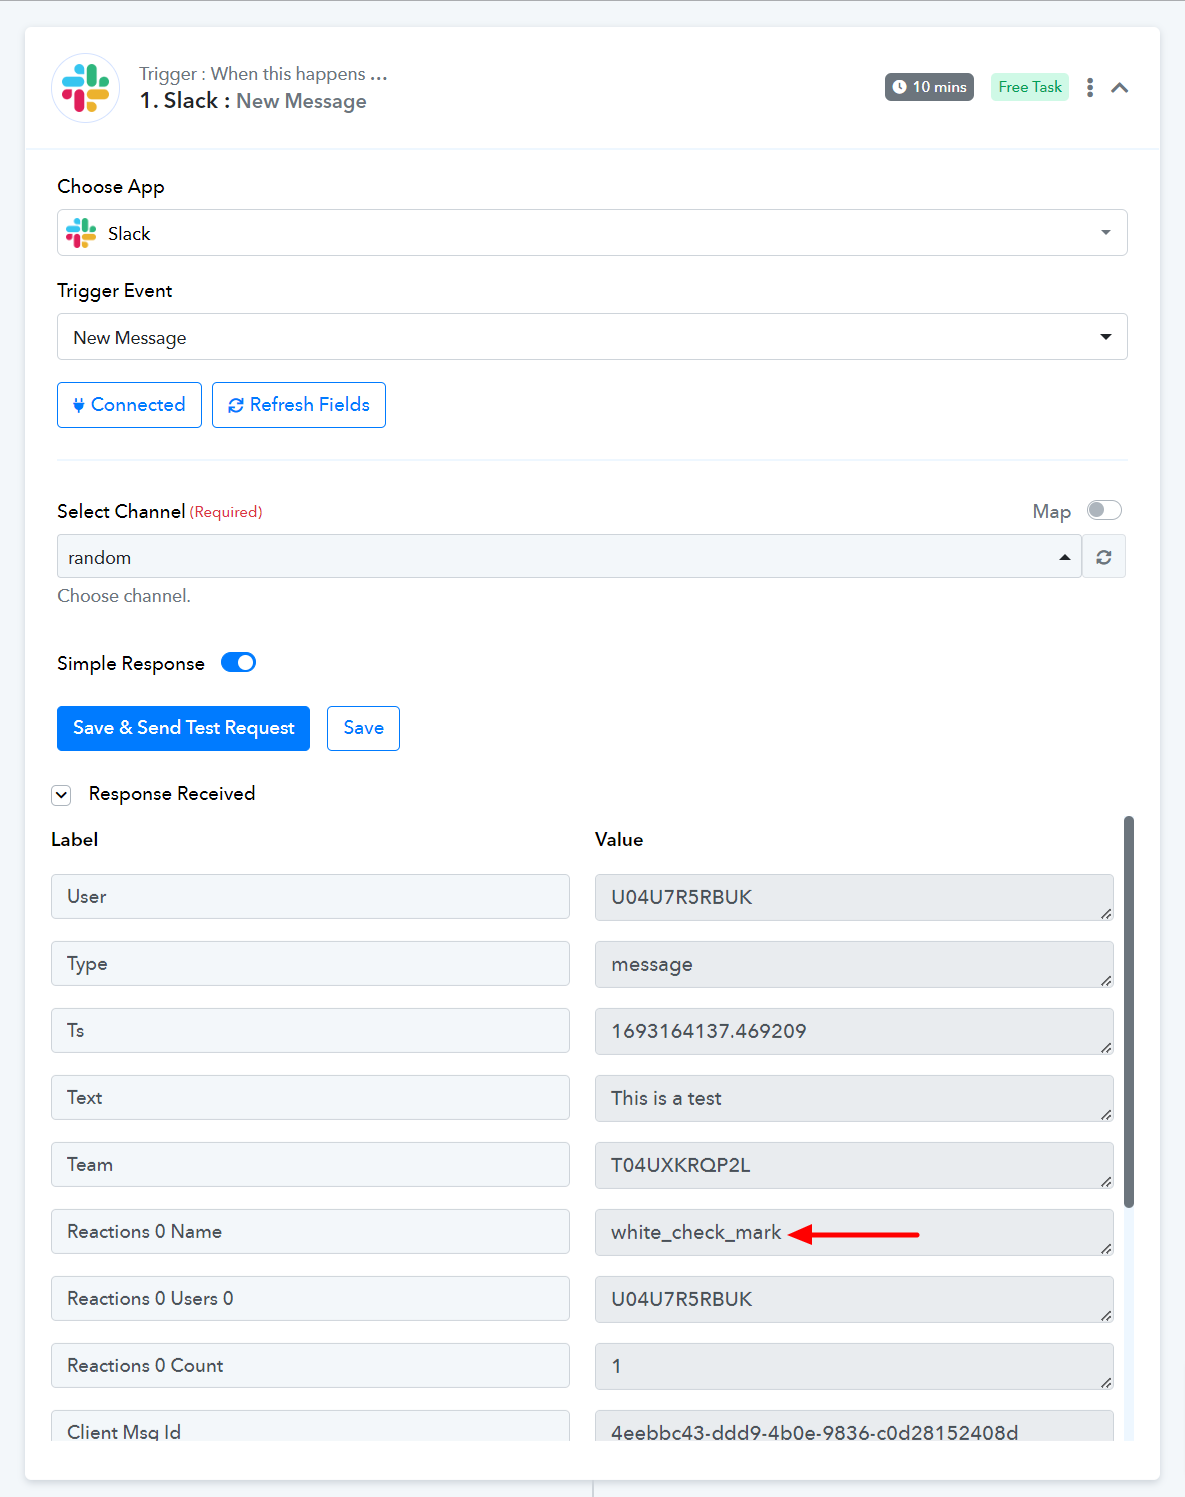Click the Reactions 0 Count label field

click(x=310, y=1366)
